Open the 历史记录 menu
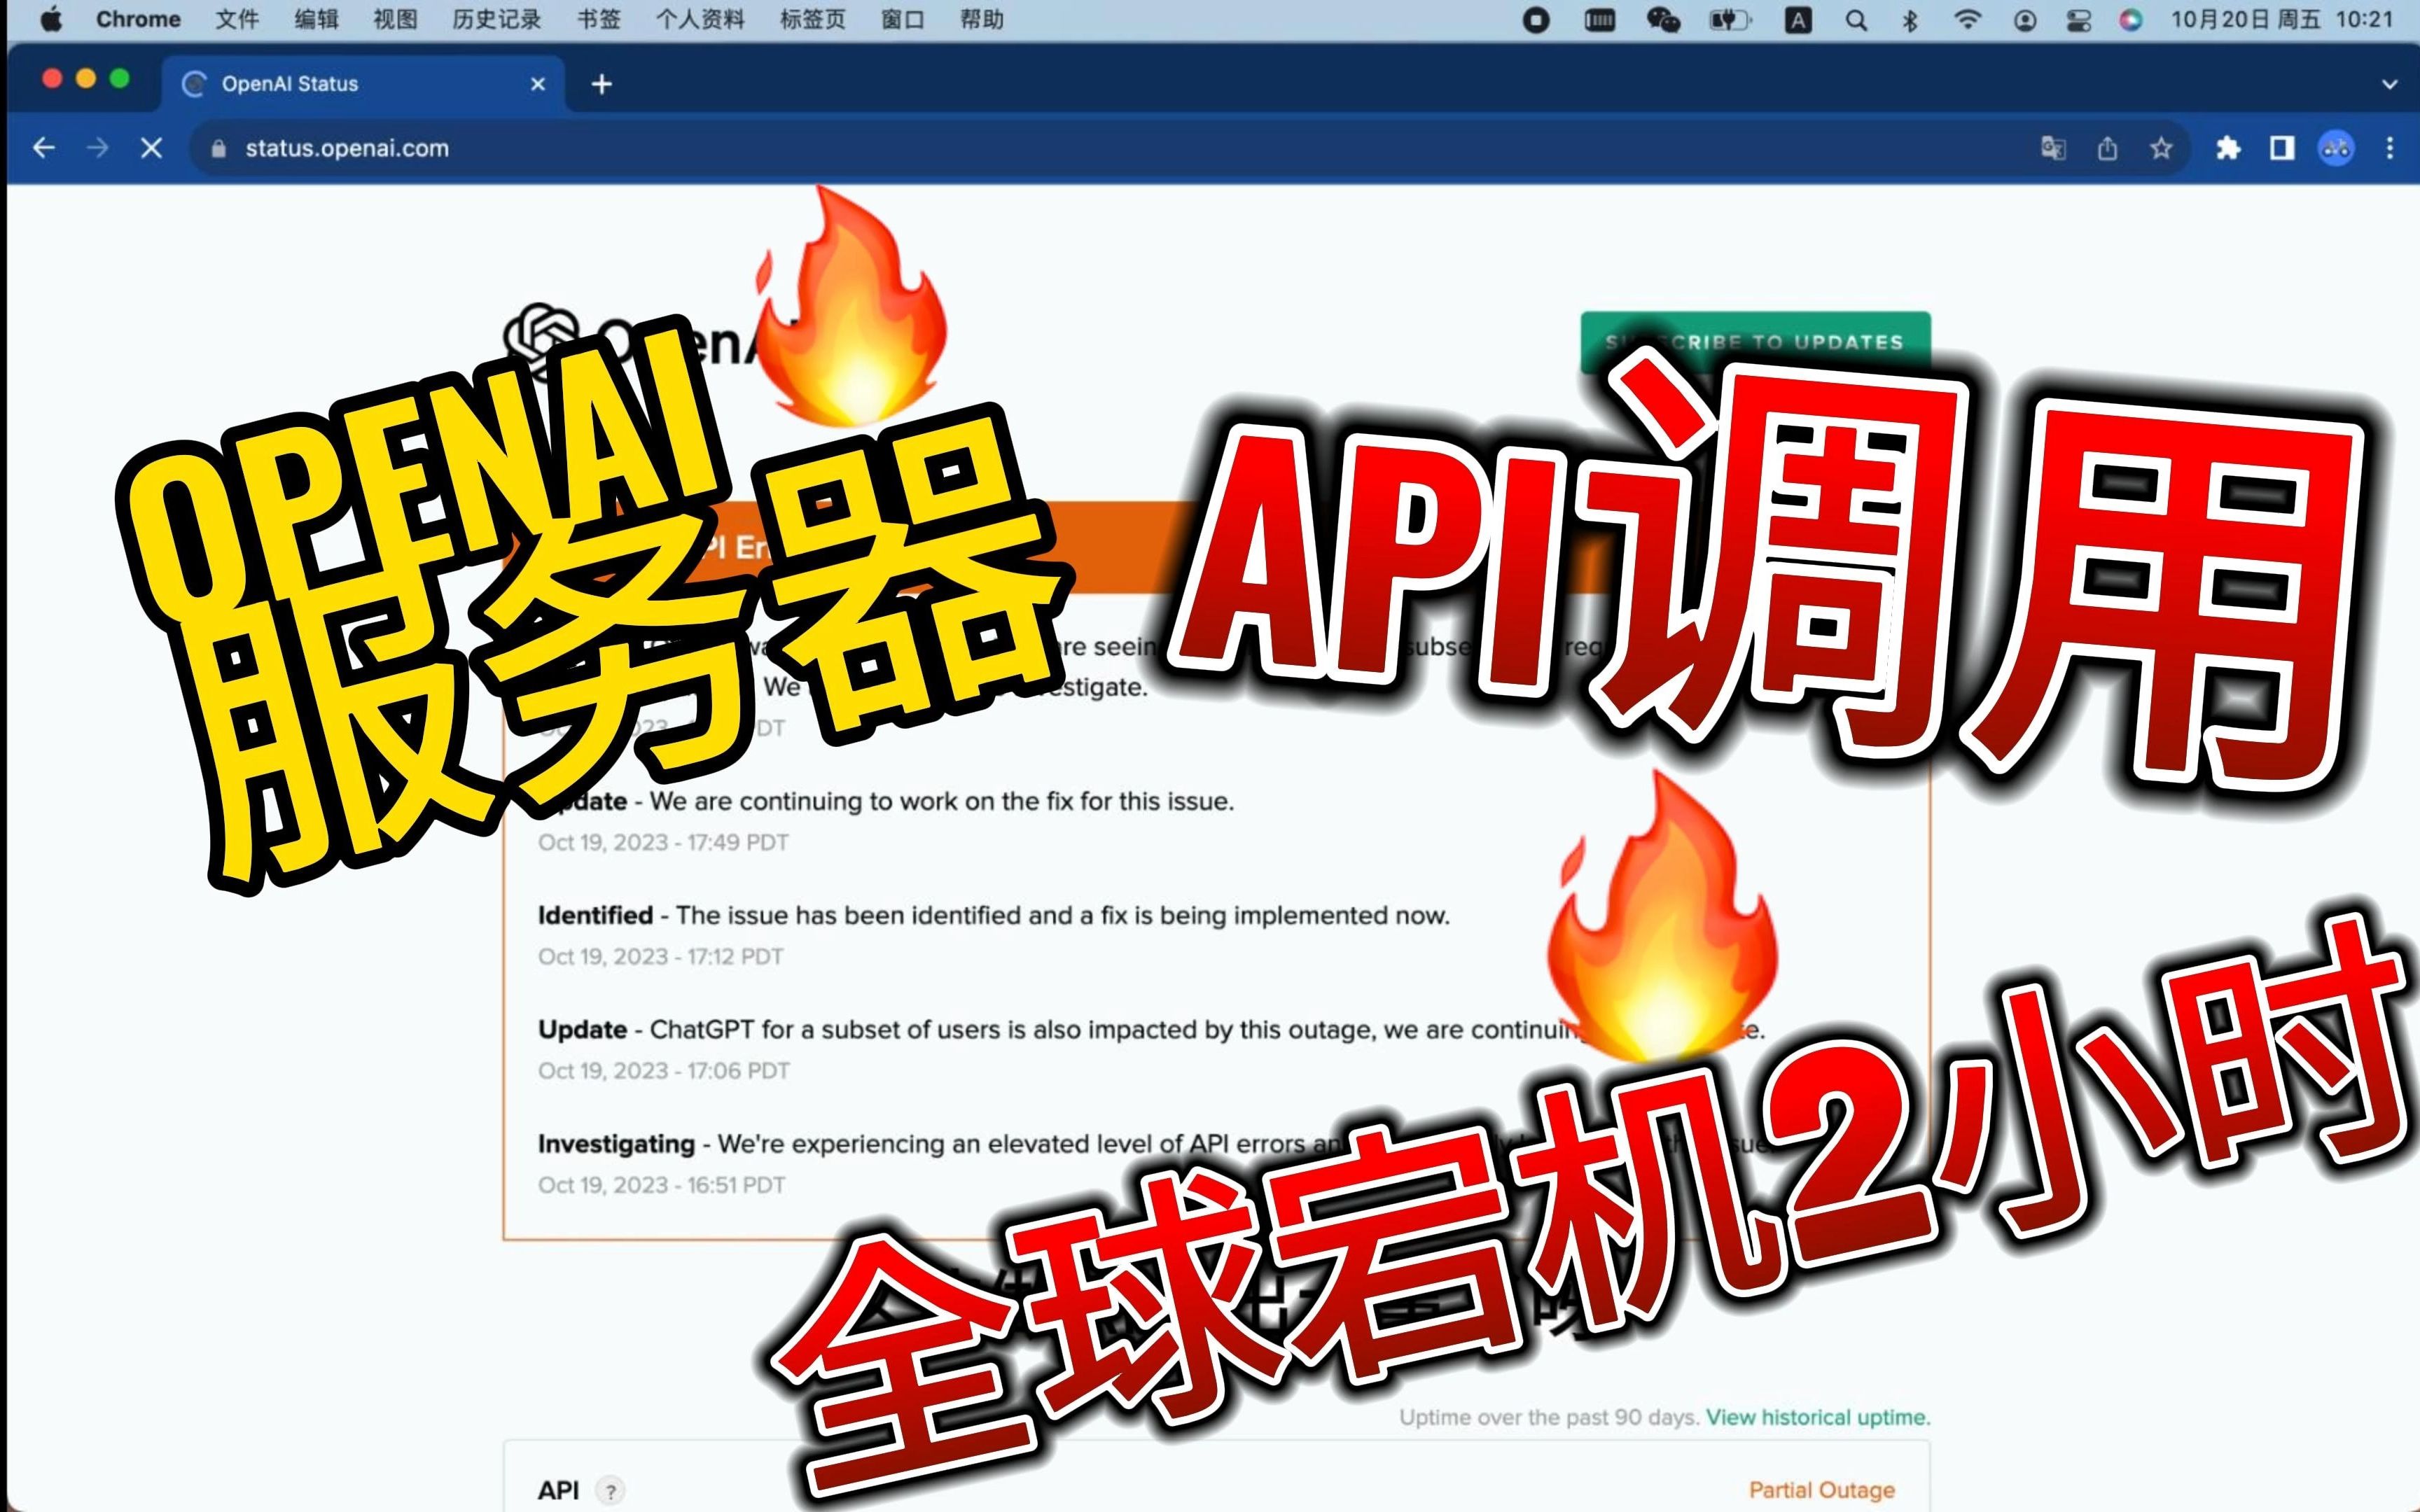 pos(496,20)
